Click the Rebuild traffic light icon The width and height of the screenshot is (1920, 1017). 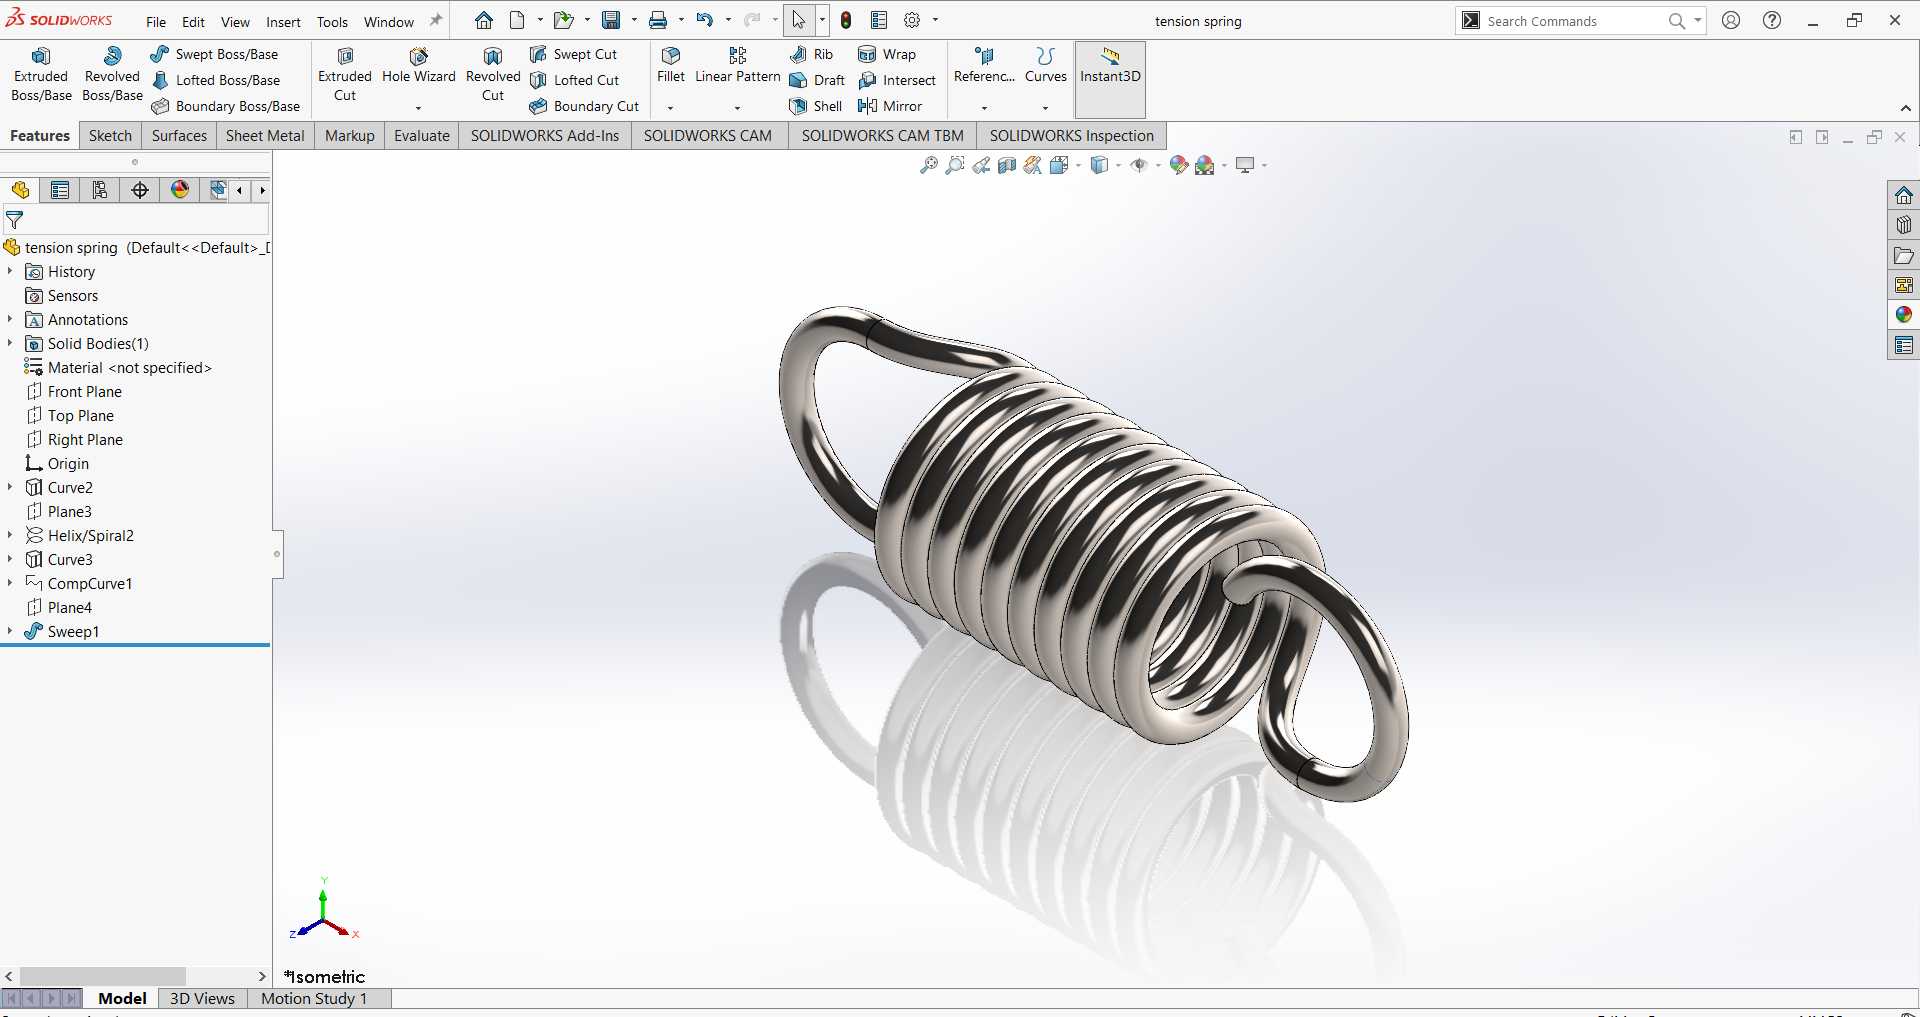[846, 20]
